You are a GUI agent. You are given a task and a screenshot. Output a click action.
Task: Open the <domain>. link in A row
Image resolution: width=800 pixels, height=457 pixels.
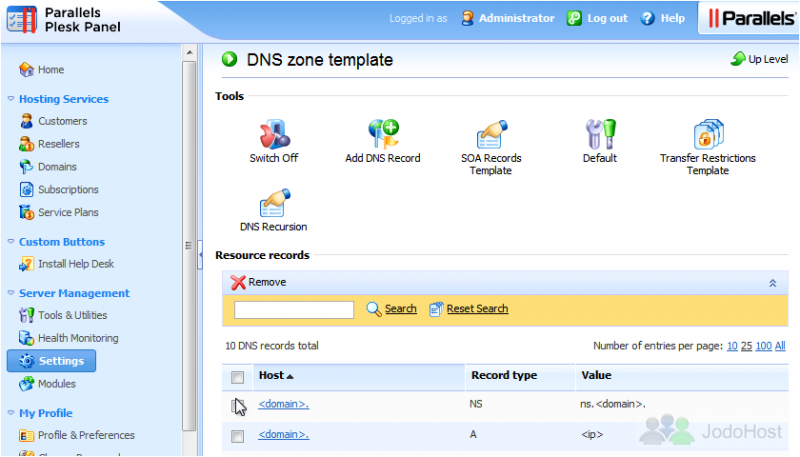[x=284, y=435]
